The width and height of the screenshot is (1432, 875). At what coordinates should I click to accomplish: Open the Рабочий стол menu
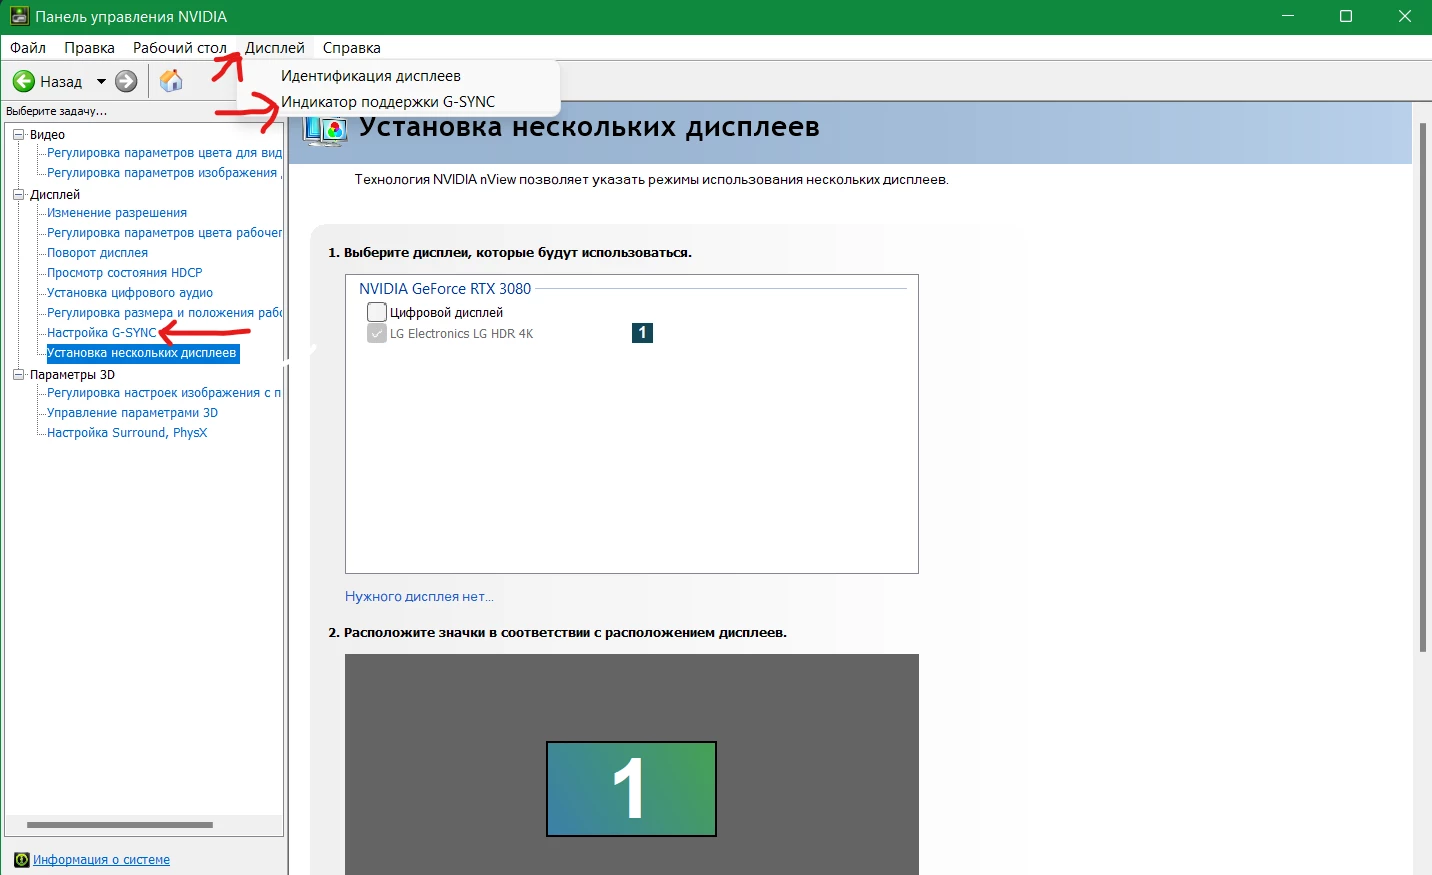tap(180, 48)
